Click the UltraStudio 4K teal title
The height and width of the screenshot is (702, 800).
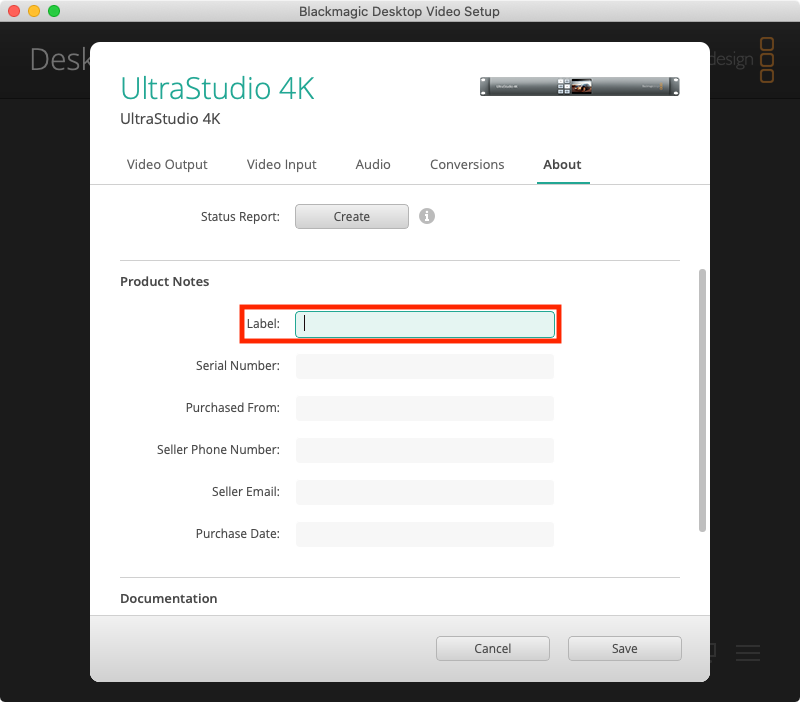point(217,88)
